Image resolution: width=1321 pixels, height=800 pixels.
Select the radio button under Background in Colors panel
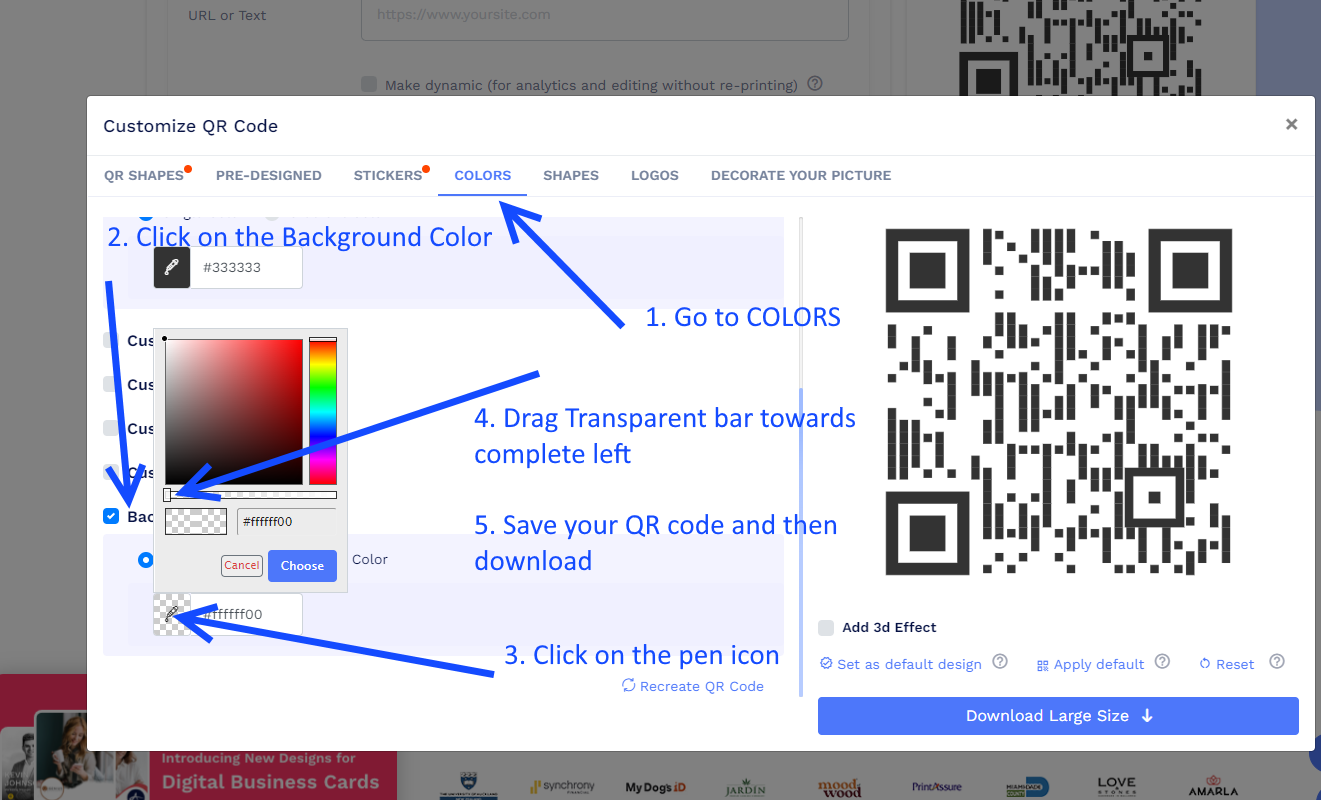[x=146, y=560]
